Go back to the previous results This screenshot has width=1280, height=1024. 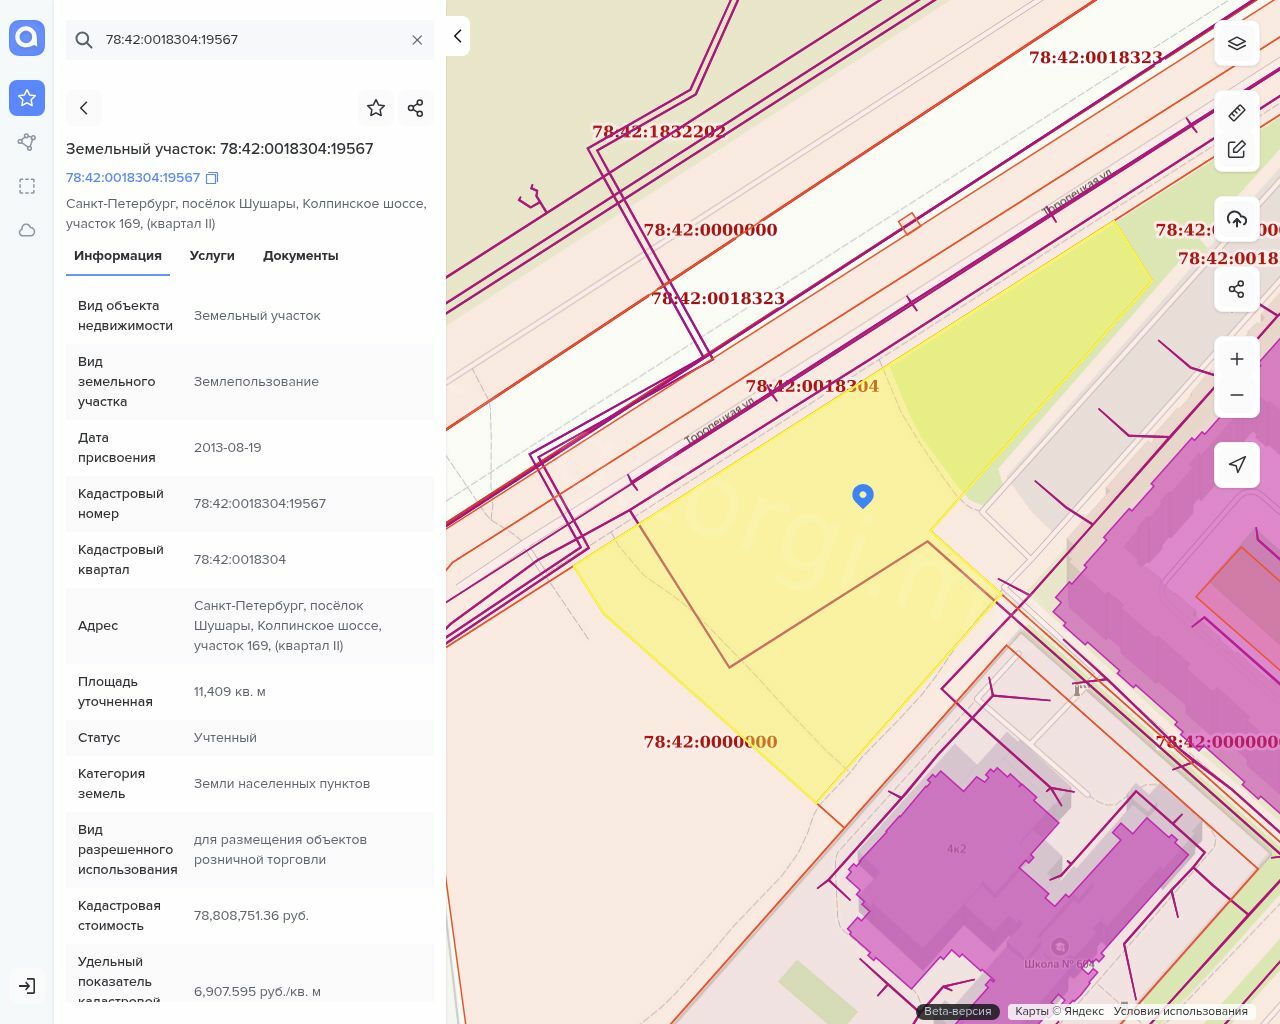[x=84, y=108]
